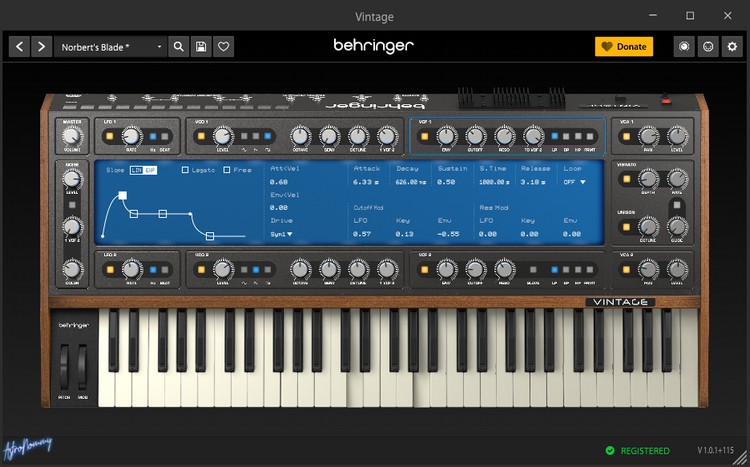The height and width of the screenshot is (467, 750).
Task: Toggle the gray Noise section button
Action: tap(72, 205)
